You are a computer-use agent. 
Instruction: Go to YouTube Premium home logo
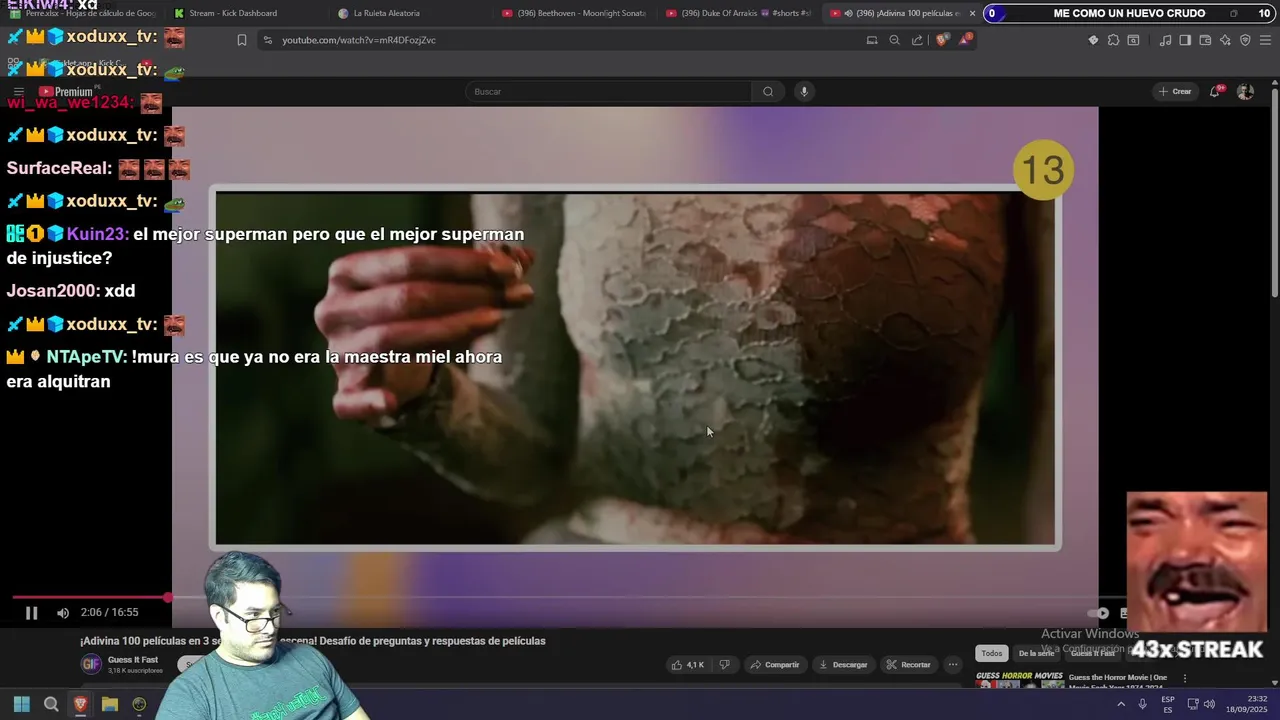point(66,92)
